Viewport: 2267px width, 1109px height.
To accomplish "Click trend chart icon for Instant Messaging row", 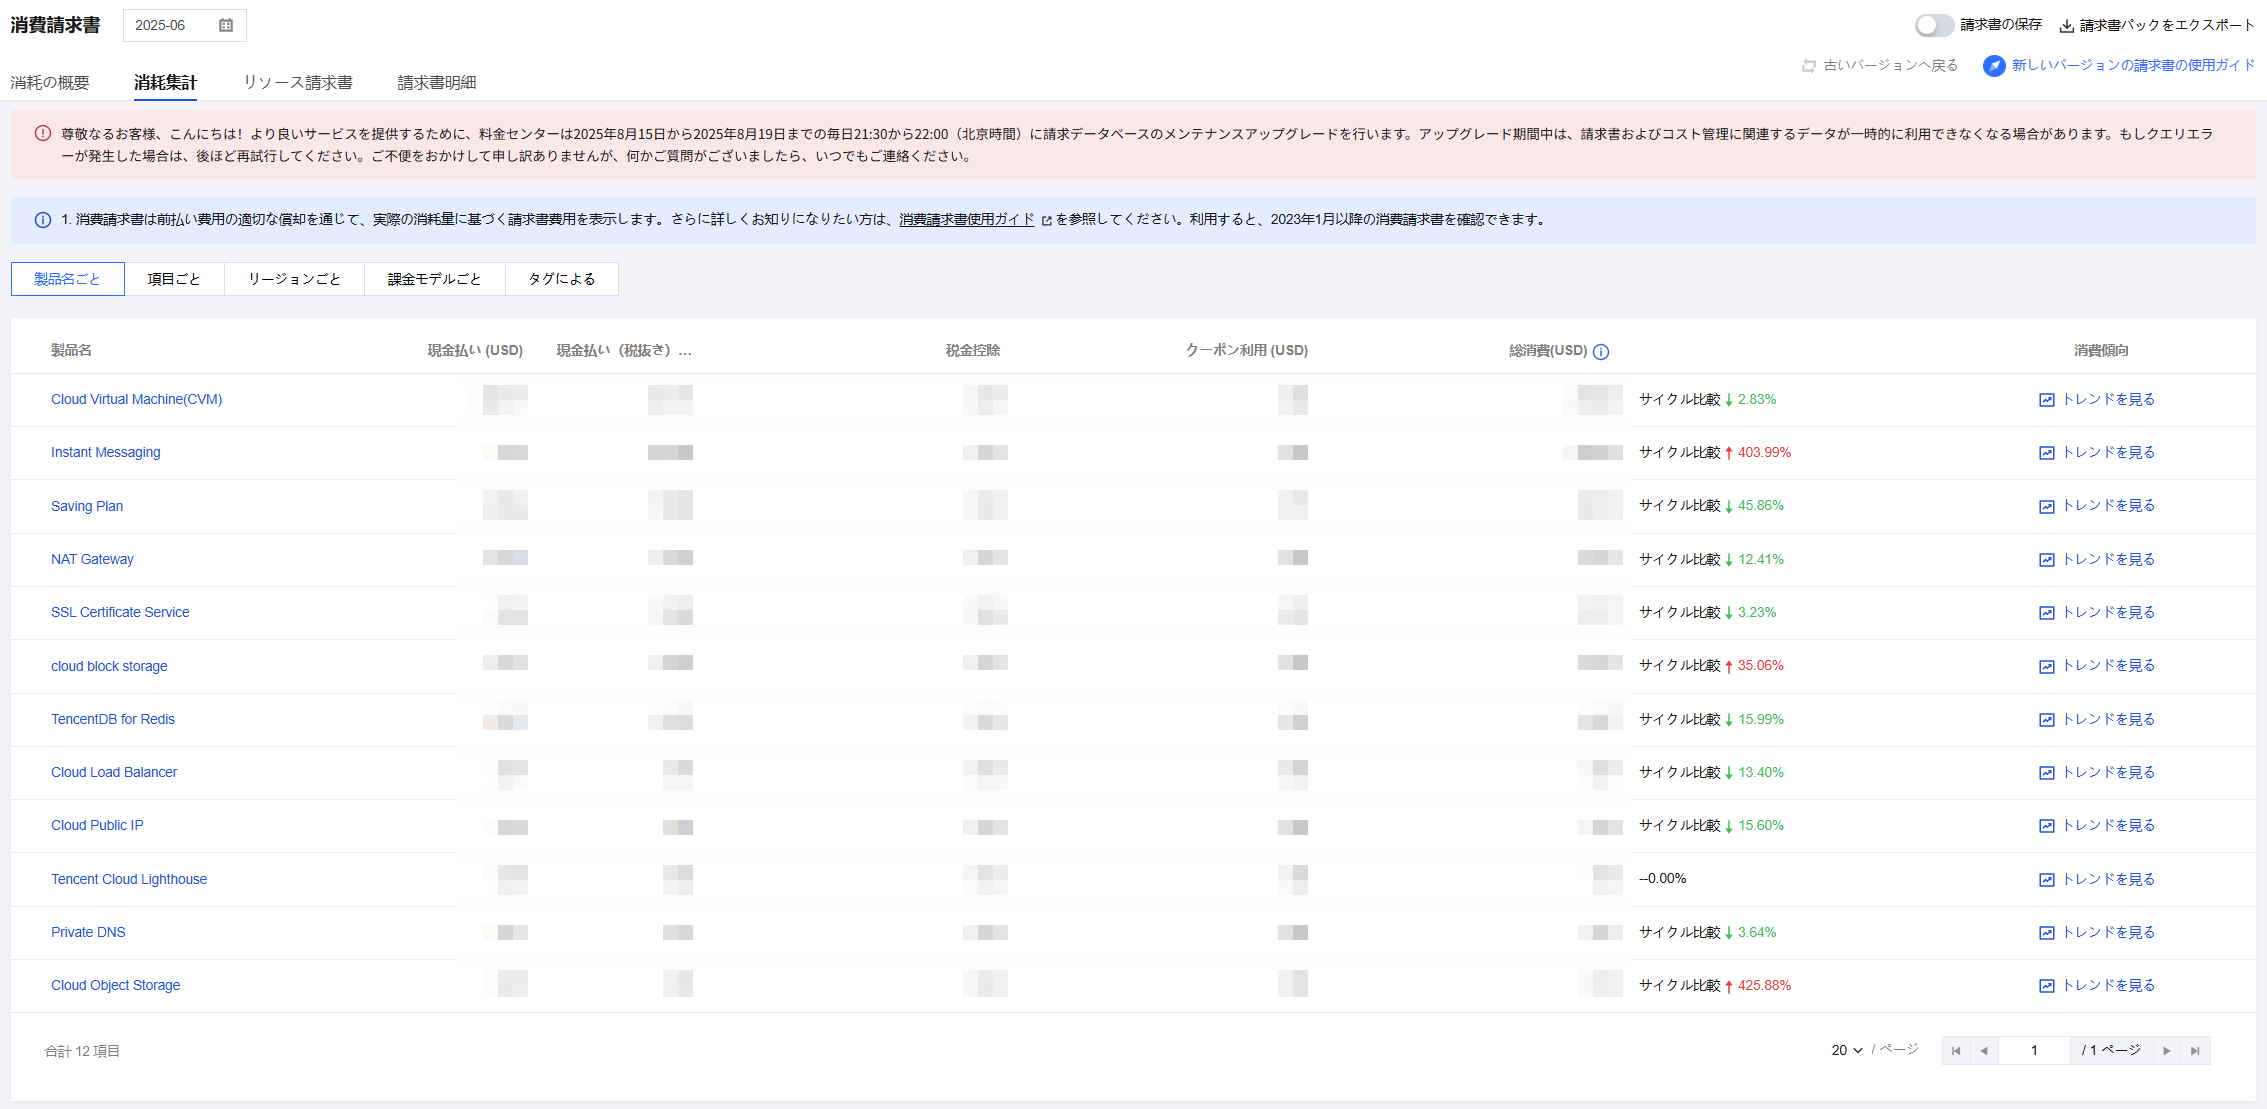I will tap(2046, 453).
